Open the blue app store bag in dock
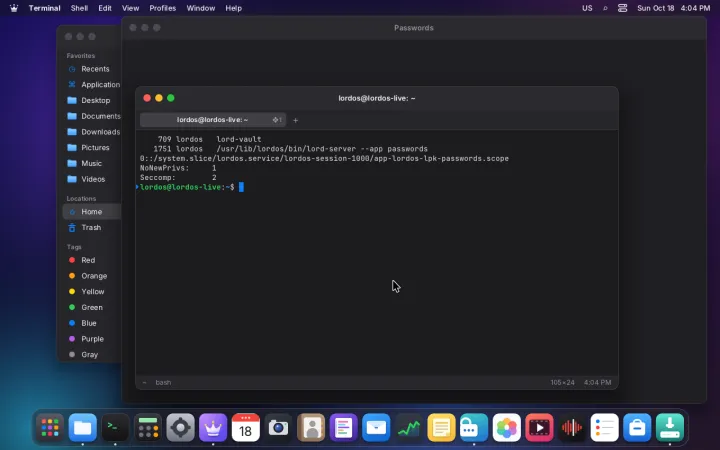720x450 pixels. click(637, 428)
